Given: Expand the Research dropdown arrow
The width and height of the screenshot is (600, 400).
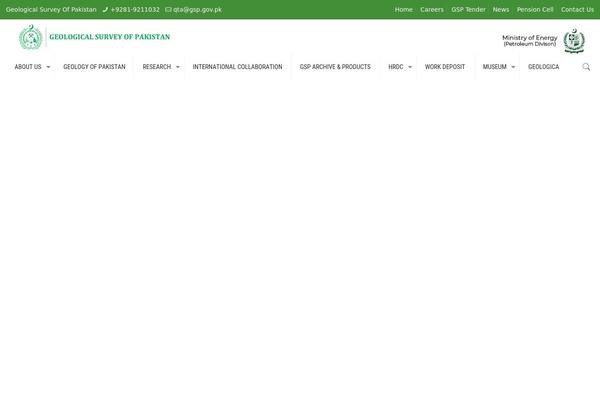Looking at the screenshot, I should click(178, 67).
